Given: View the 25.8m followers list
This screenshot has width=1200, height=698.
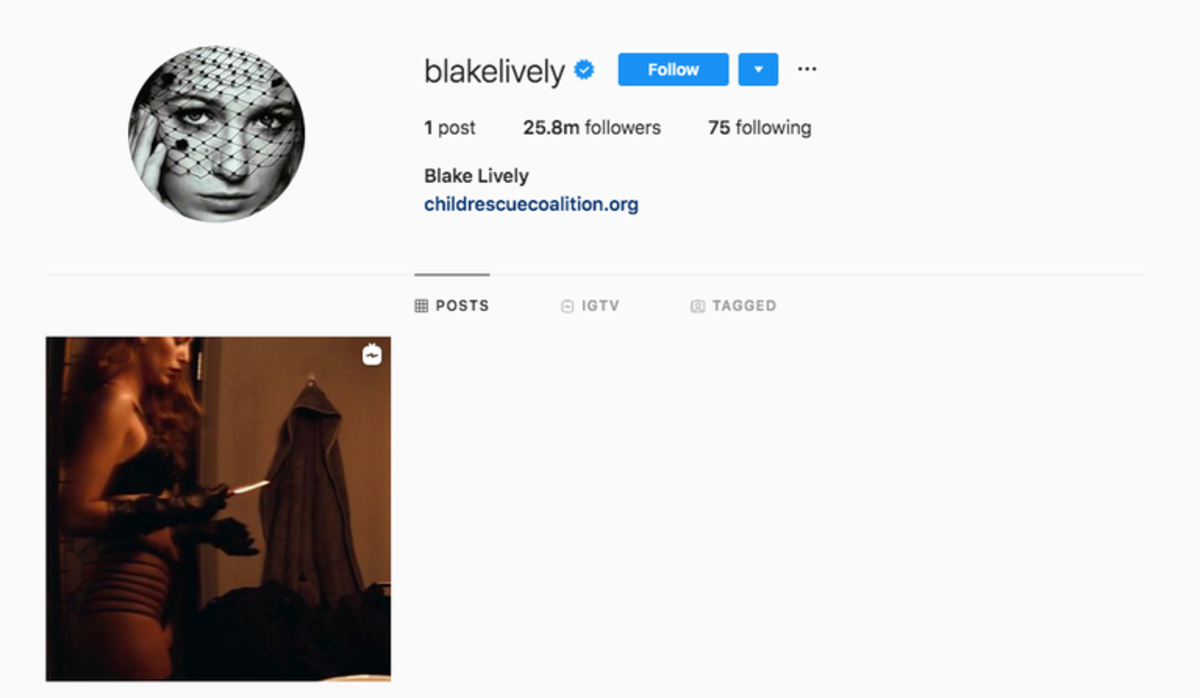Looking at the screenshot, I should click(592, 128).
